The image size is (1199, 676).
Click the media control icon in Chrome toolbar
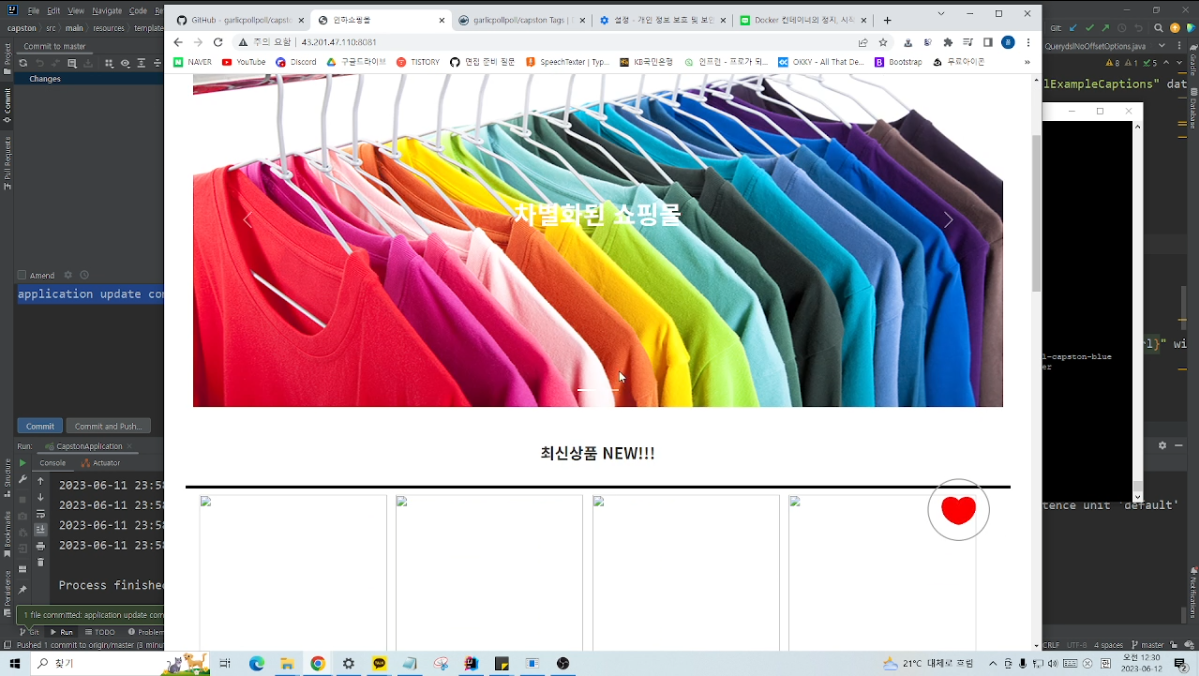coord(968,42)
